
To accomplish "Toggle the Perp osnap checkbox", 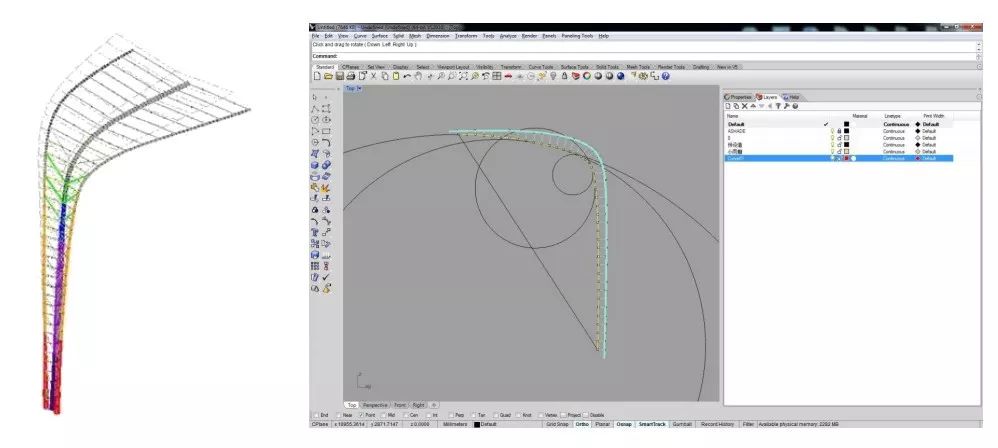I will 452,415.
